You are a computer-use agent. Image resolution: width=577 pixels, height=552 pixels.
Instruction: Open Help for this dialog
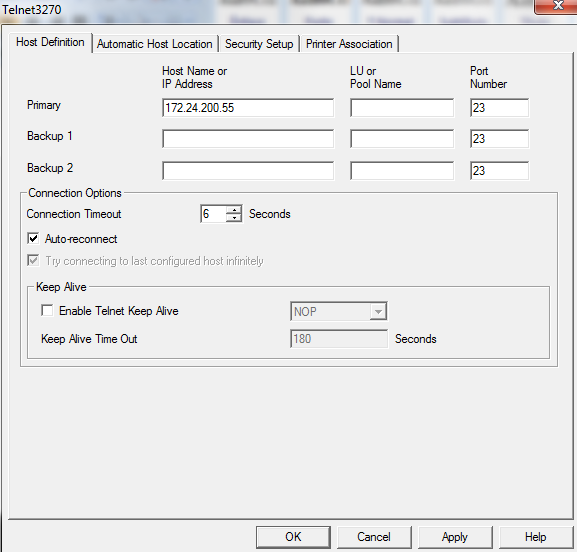(536, 537)
